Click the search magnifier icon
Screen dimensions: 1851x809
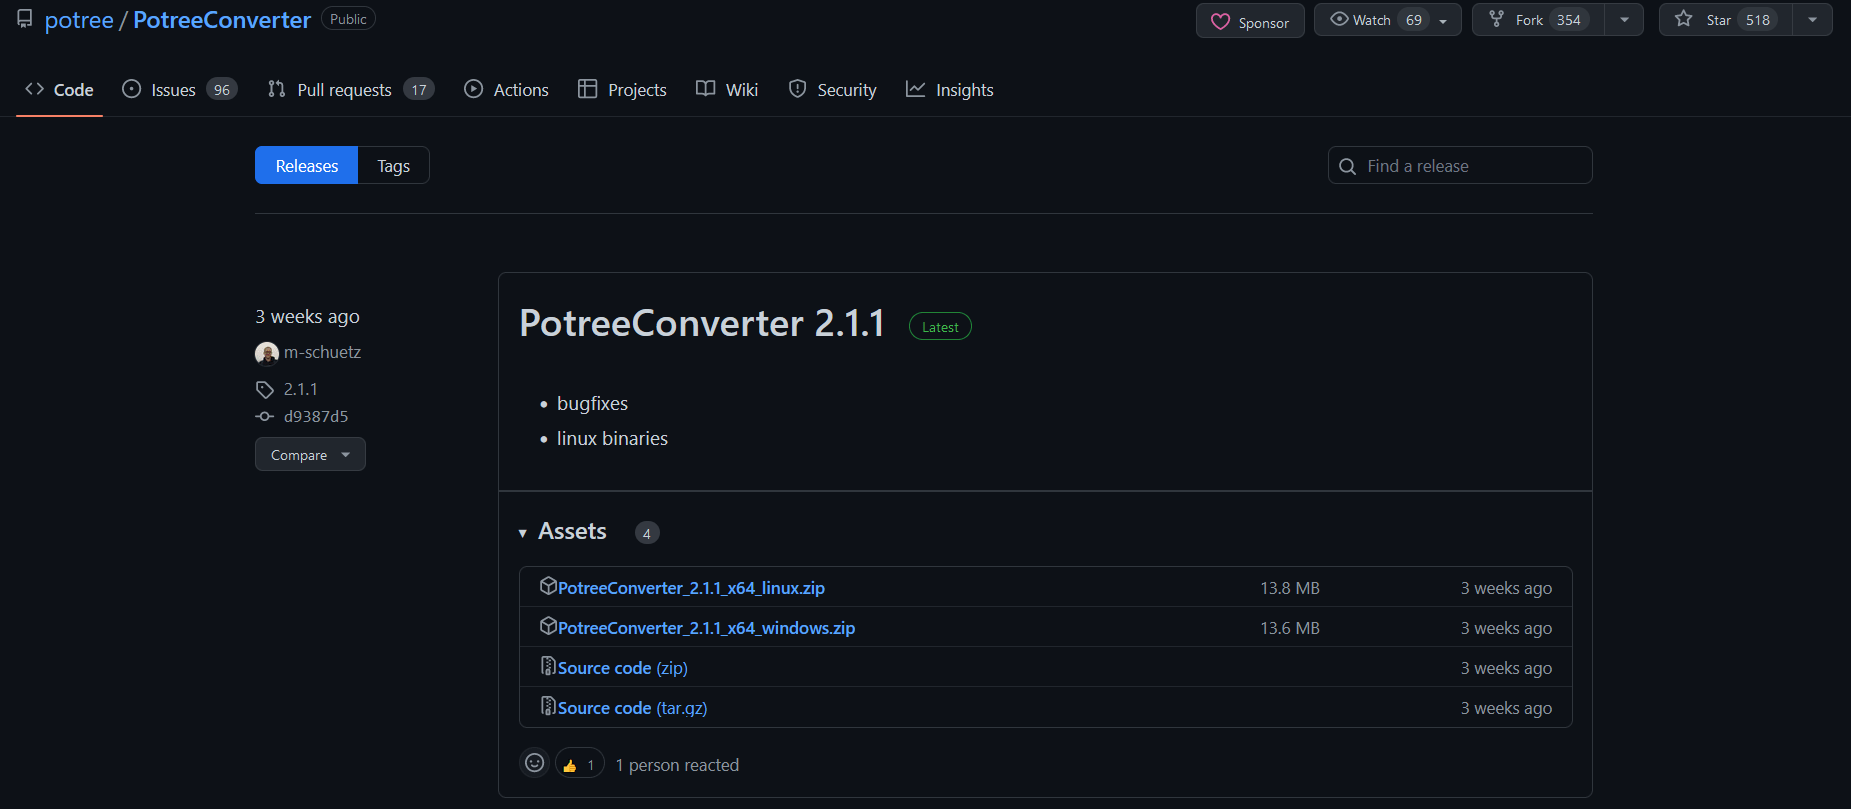tap(1347, 166)
